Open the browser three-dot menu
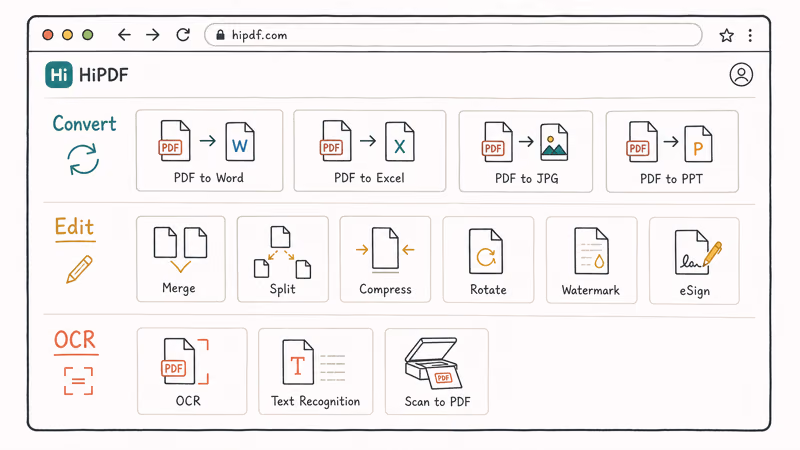Screen dimensions: 800x450 (750, 35)
